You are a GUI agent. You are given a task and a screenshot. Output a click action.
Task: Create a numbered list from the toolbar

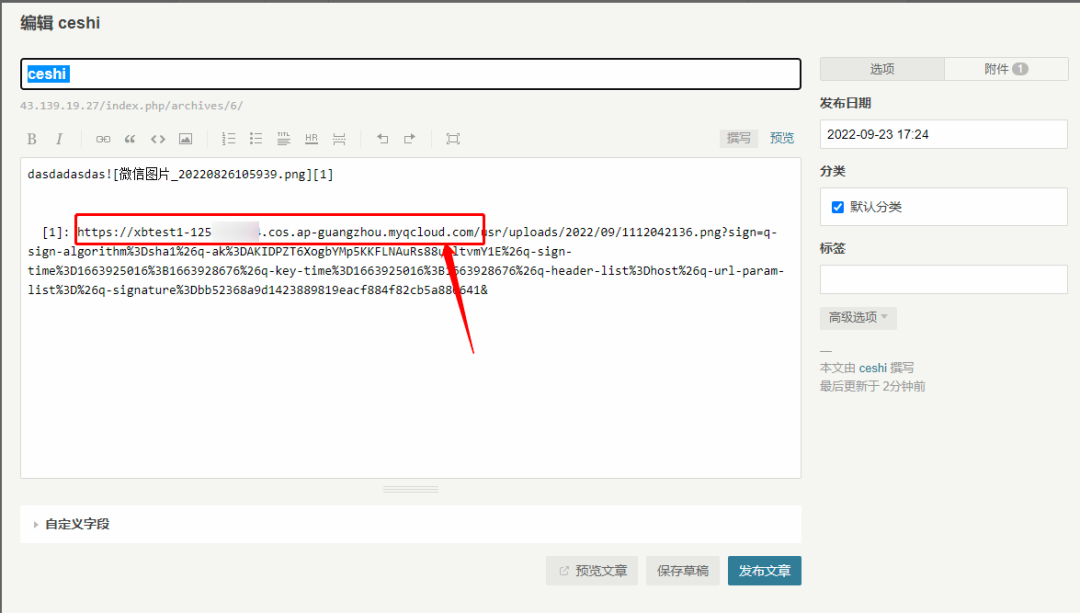click(x=229, y=139)
